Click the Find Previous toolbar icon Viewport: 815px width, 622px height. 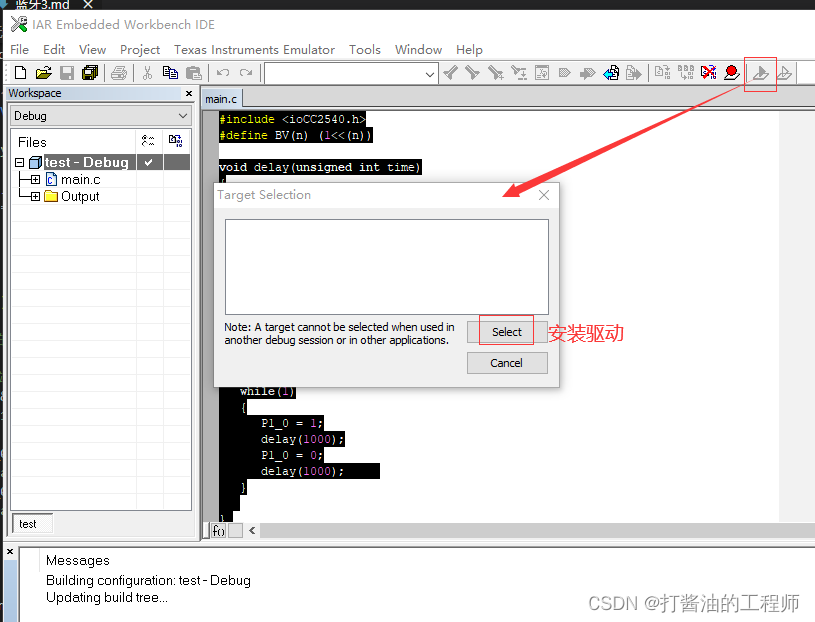(x=450, y=73)
